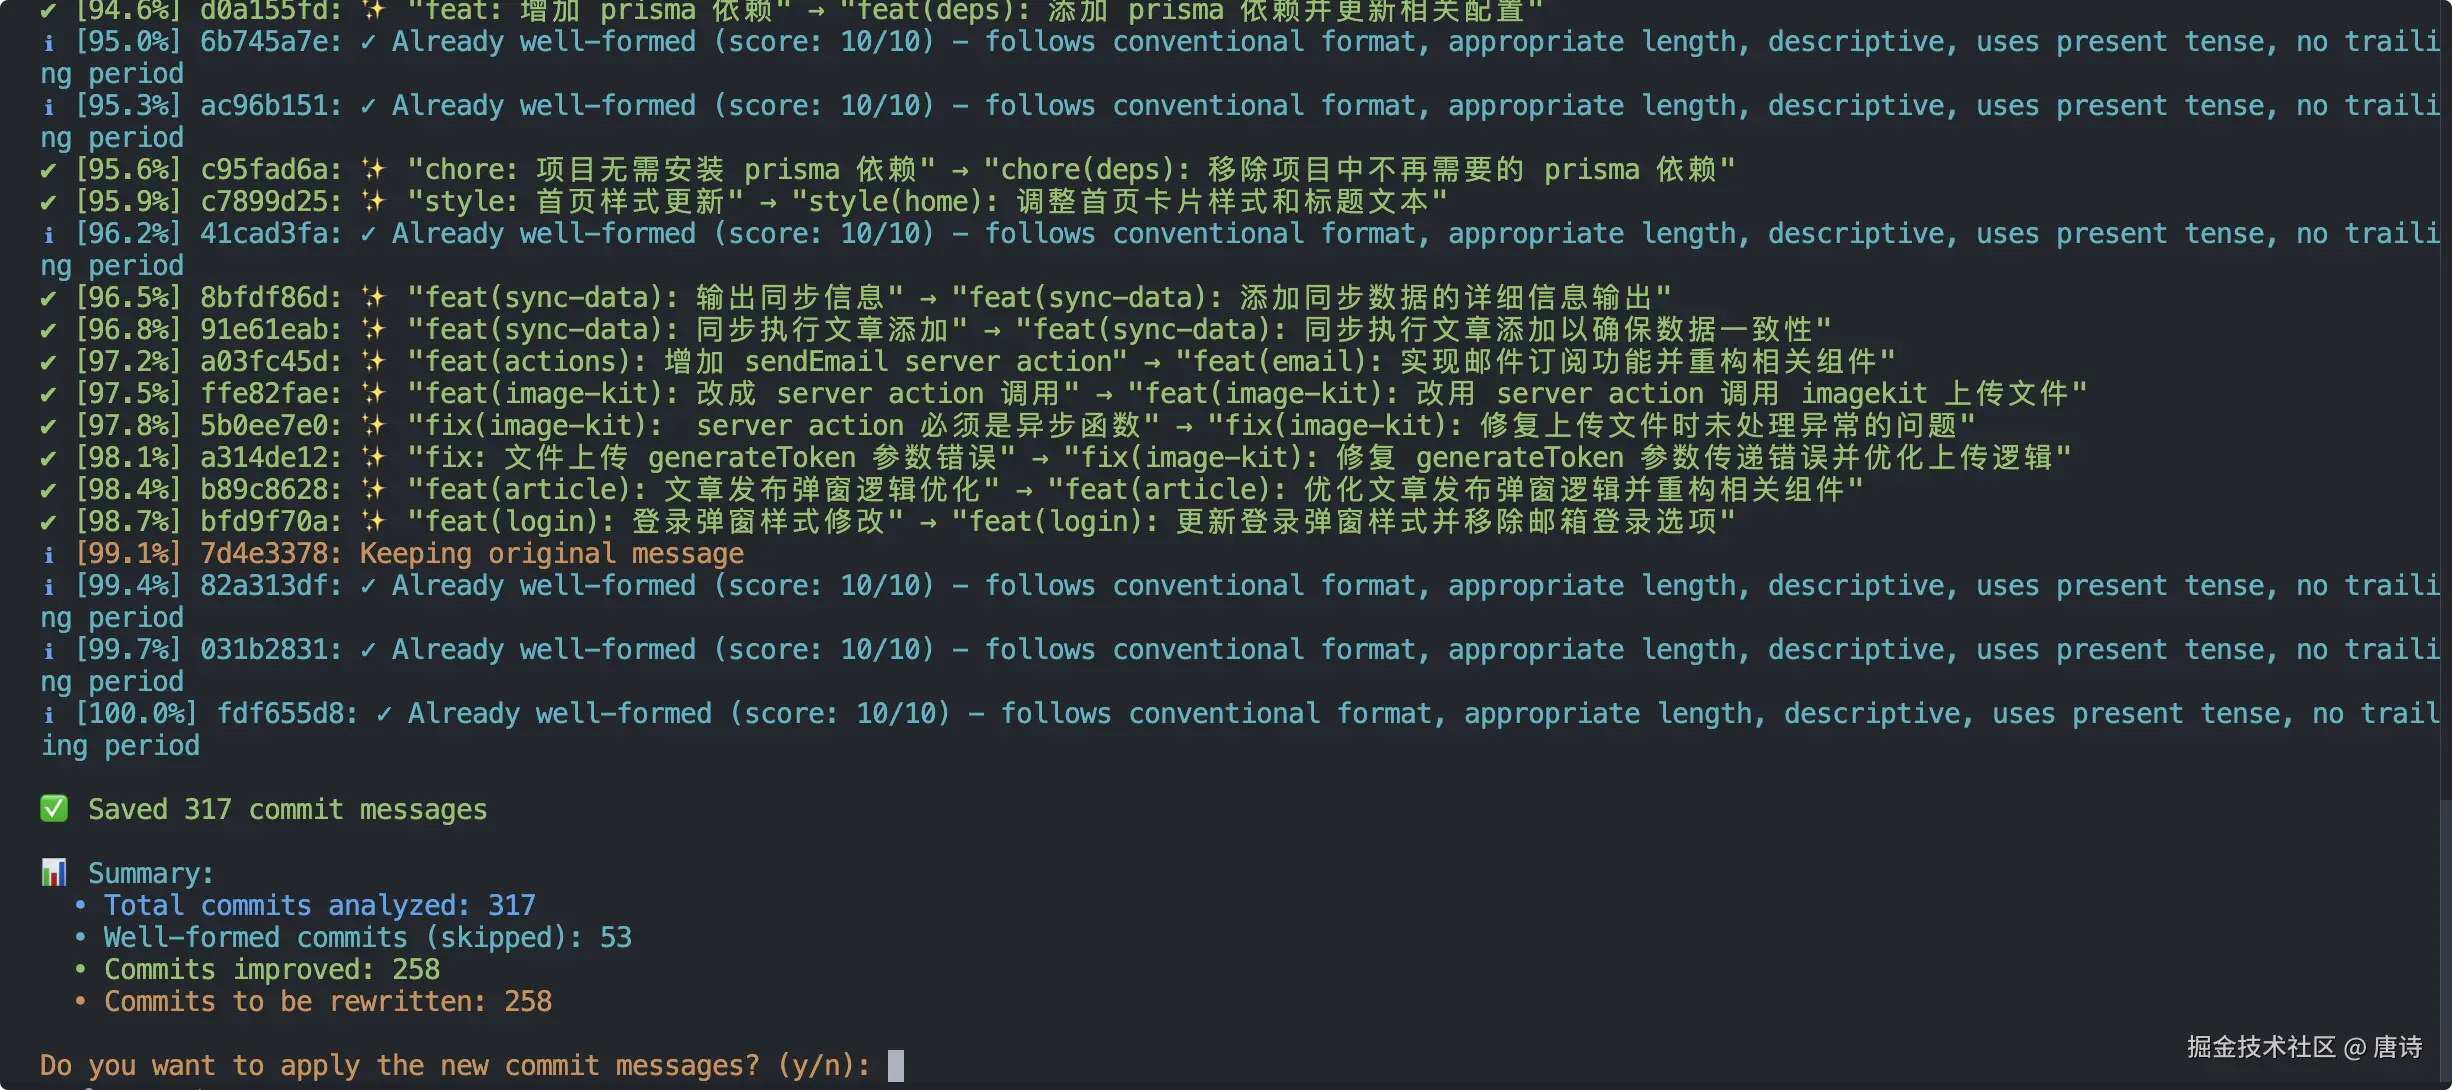Click the commit hash ffe82fae
Screen dimensions: 2452x1090
pos(266,393)
